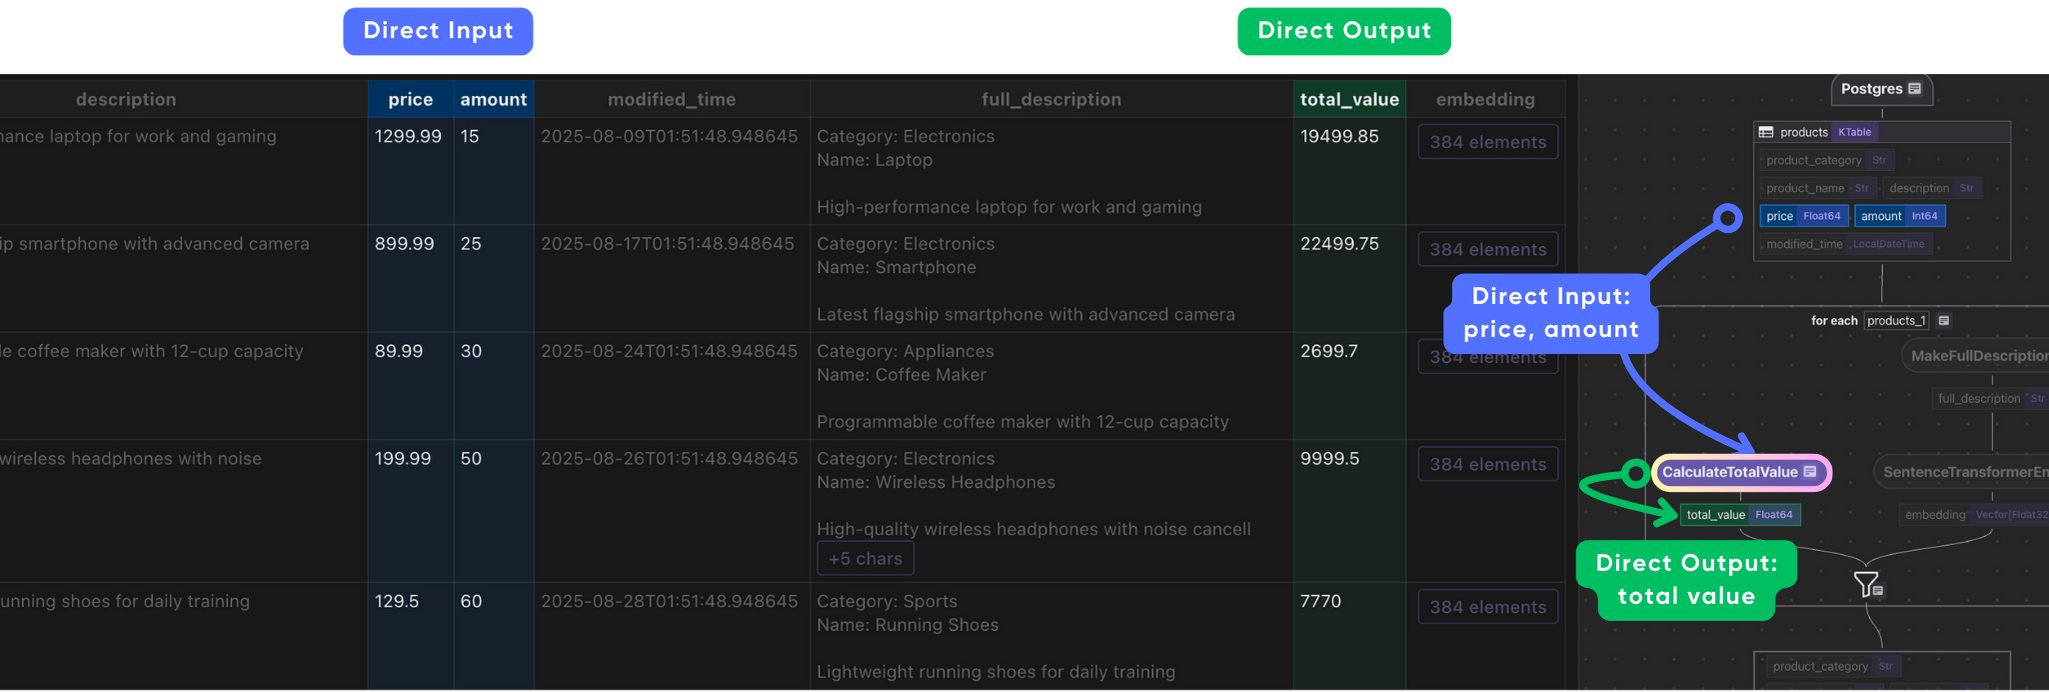Open the CalculateTotalValue node details icon
This screenshot has width=2049, height=692.
tap(1810, 472)
